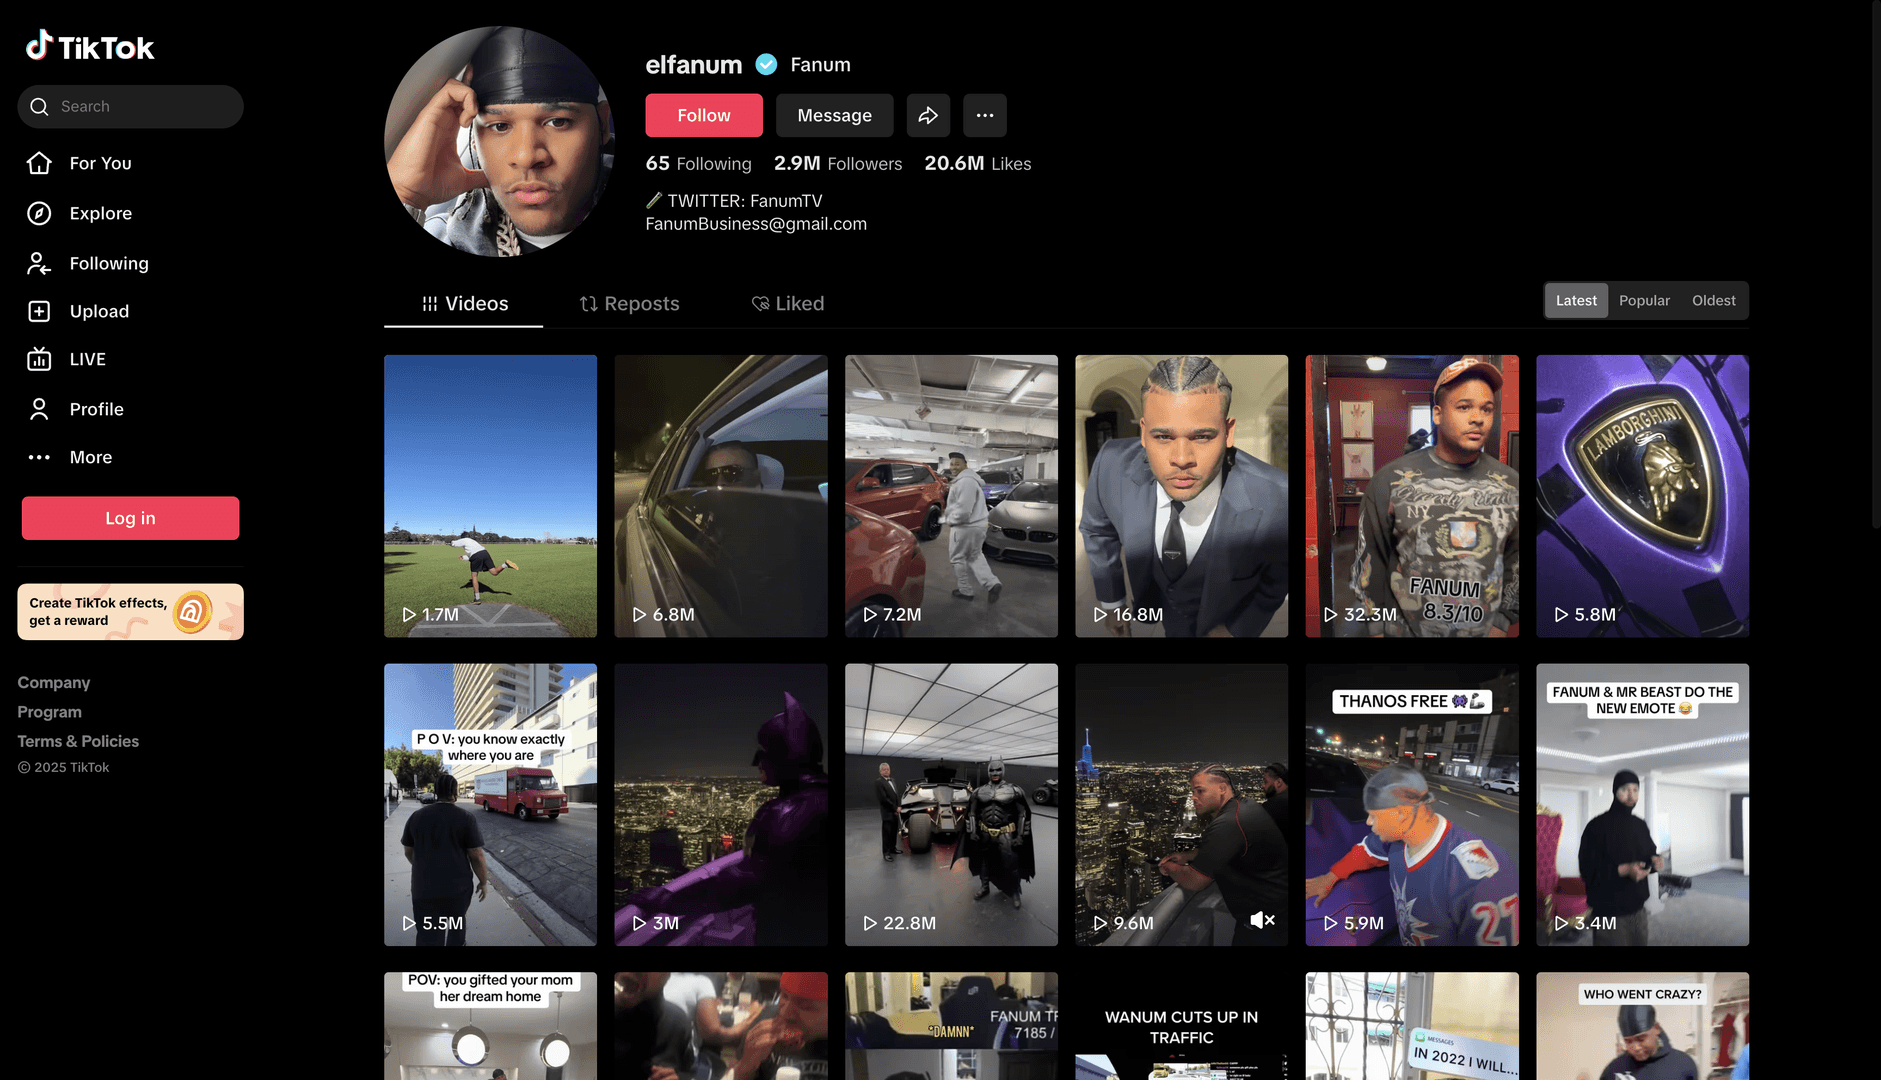Sort videos by Latest
This screenshot has width=1881, height=1080.
[1576, 300]
